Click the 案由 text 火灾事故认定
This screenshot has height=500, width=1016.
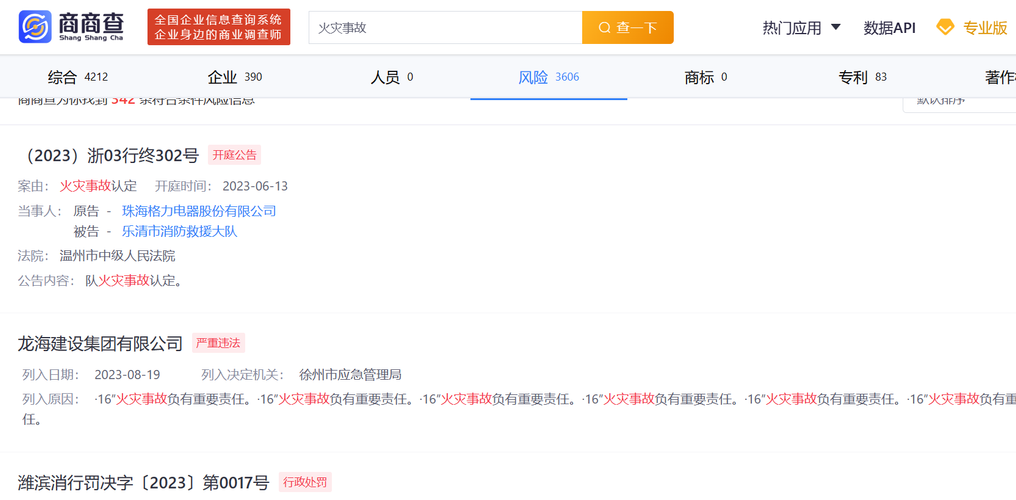point(98,187)
